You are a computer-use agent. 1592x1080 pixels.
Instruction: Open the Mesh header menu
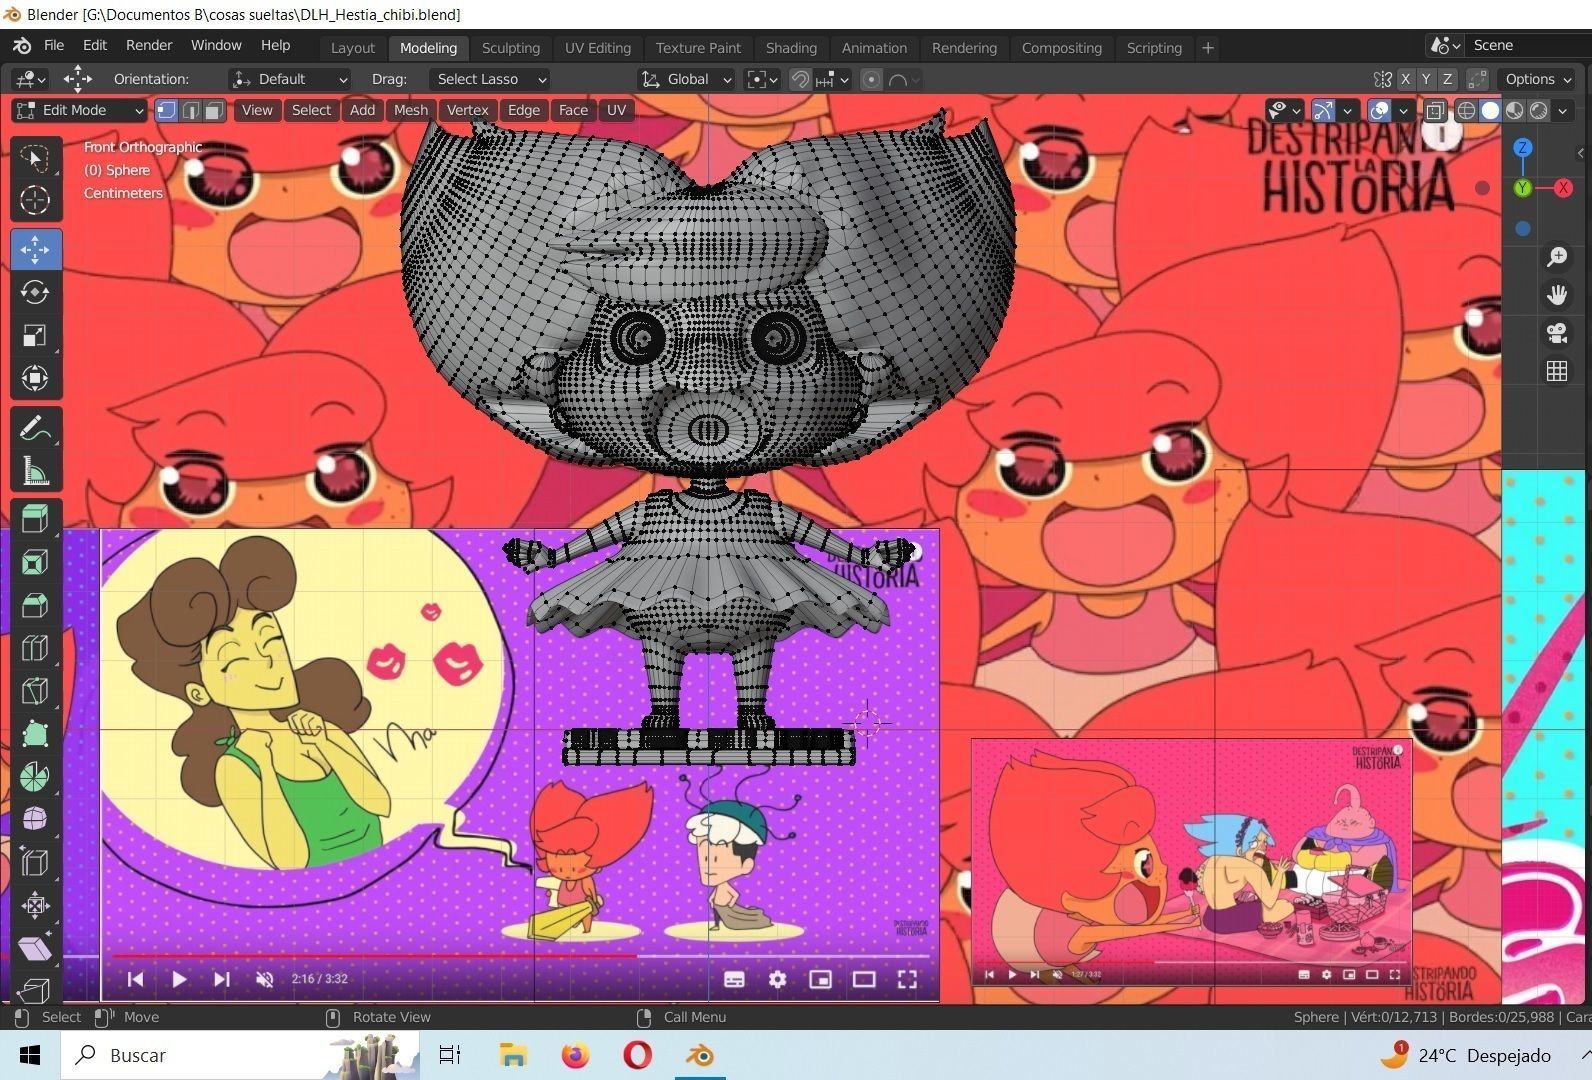pyautogui.click(x=410, y=110)
